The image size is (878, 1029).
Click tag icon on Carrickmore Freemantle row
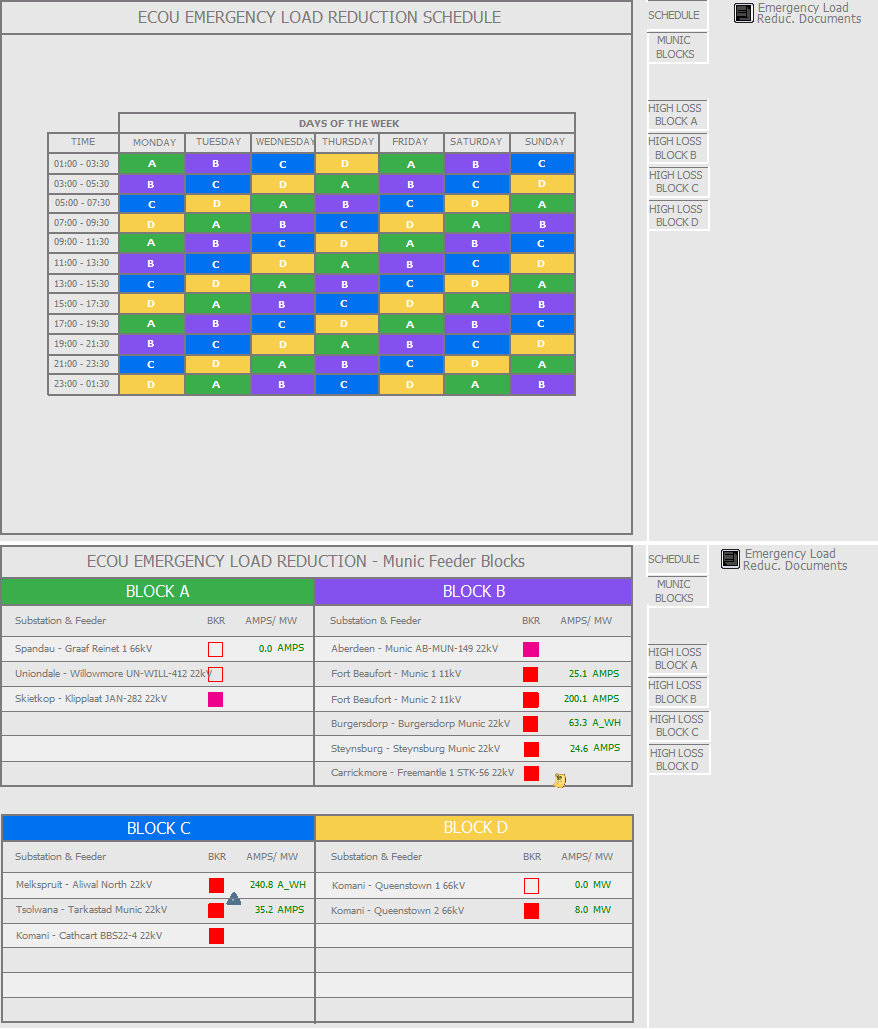pyautogui.click(x=560, y=780)
